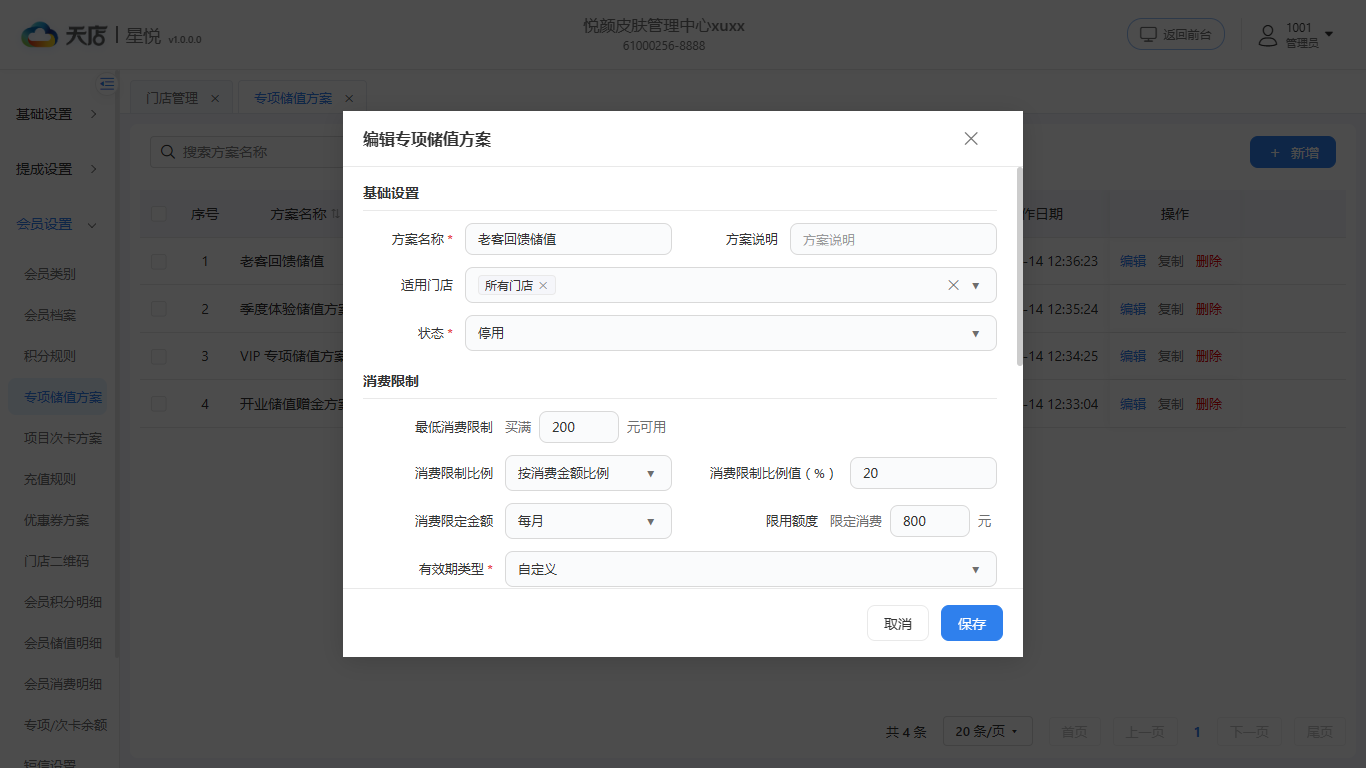Open the 20 条/页 page size selector

(987, 732)
